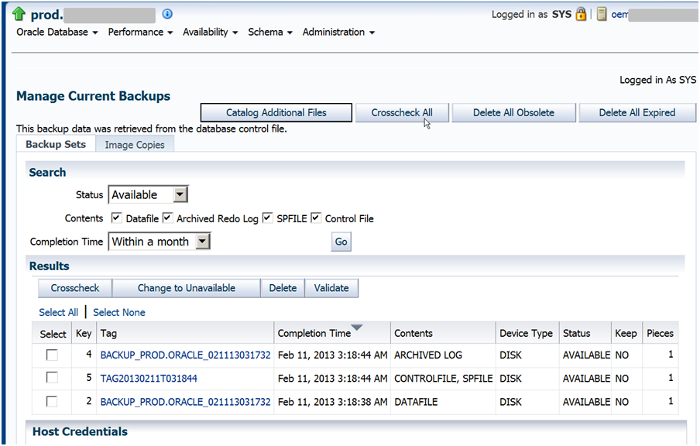Toggle the Control File checkbox
Screen dimensions: 700x446
click(316, 218)
